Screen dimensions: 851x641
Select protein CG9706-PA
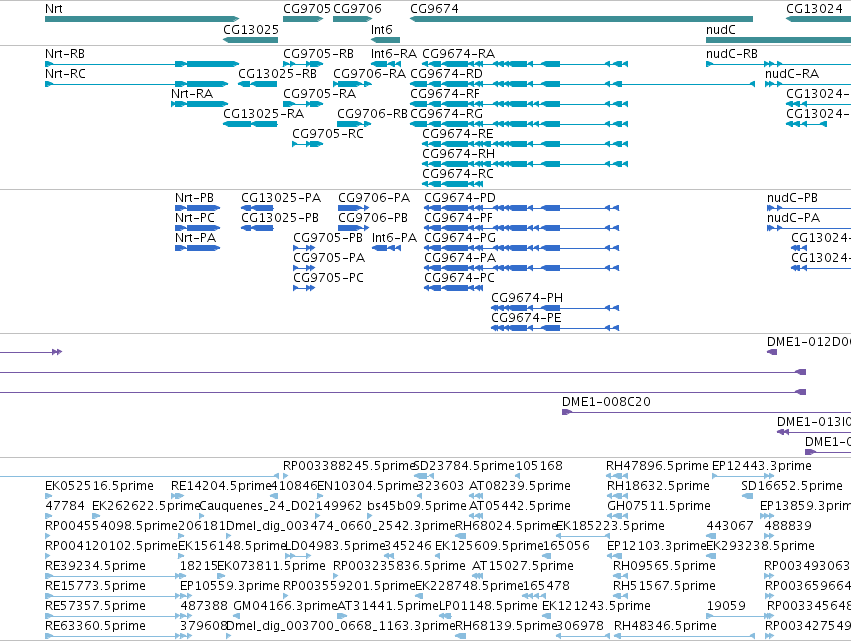[x=374, y=198]
